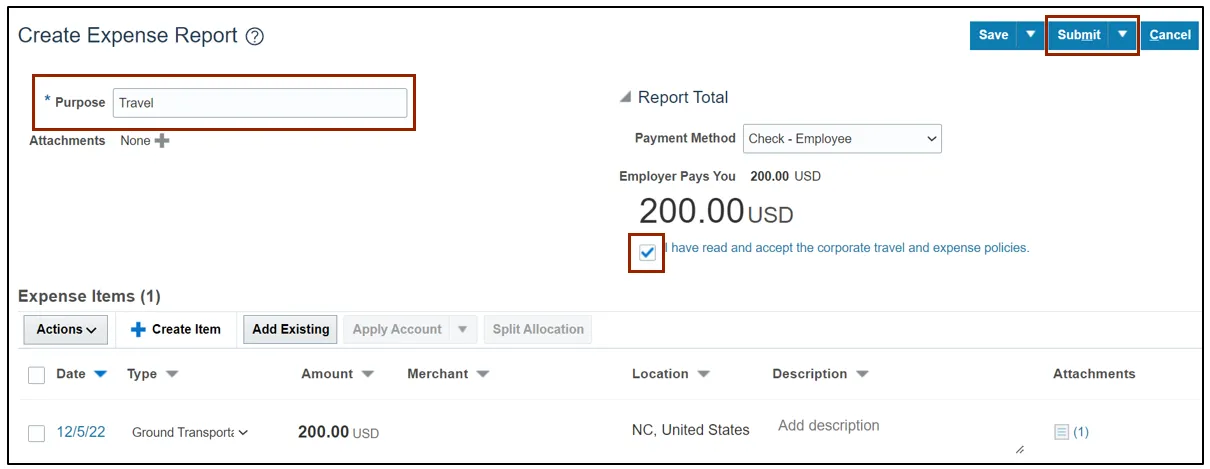This screenshot has height=469, width=1210.
Task: Click the Amount column sort arrow
Action: (x=368, y=374)
